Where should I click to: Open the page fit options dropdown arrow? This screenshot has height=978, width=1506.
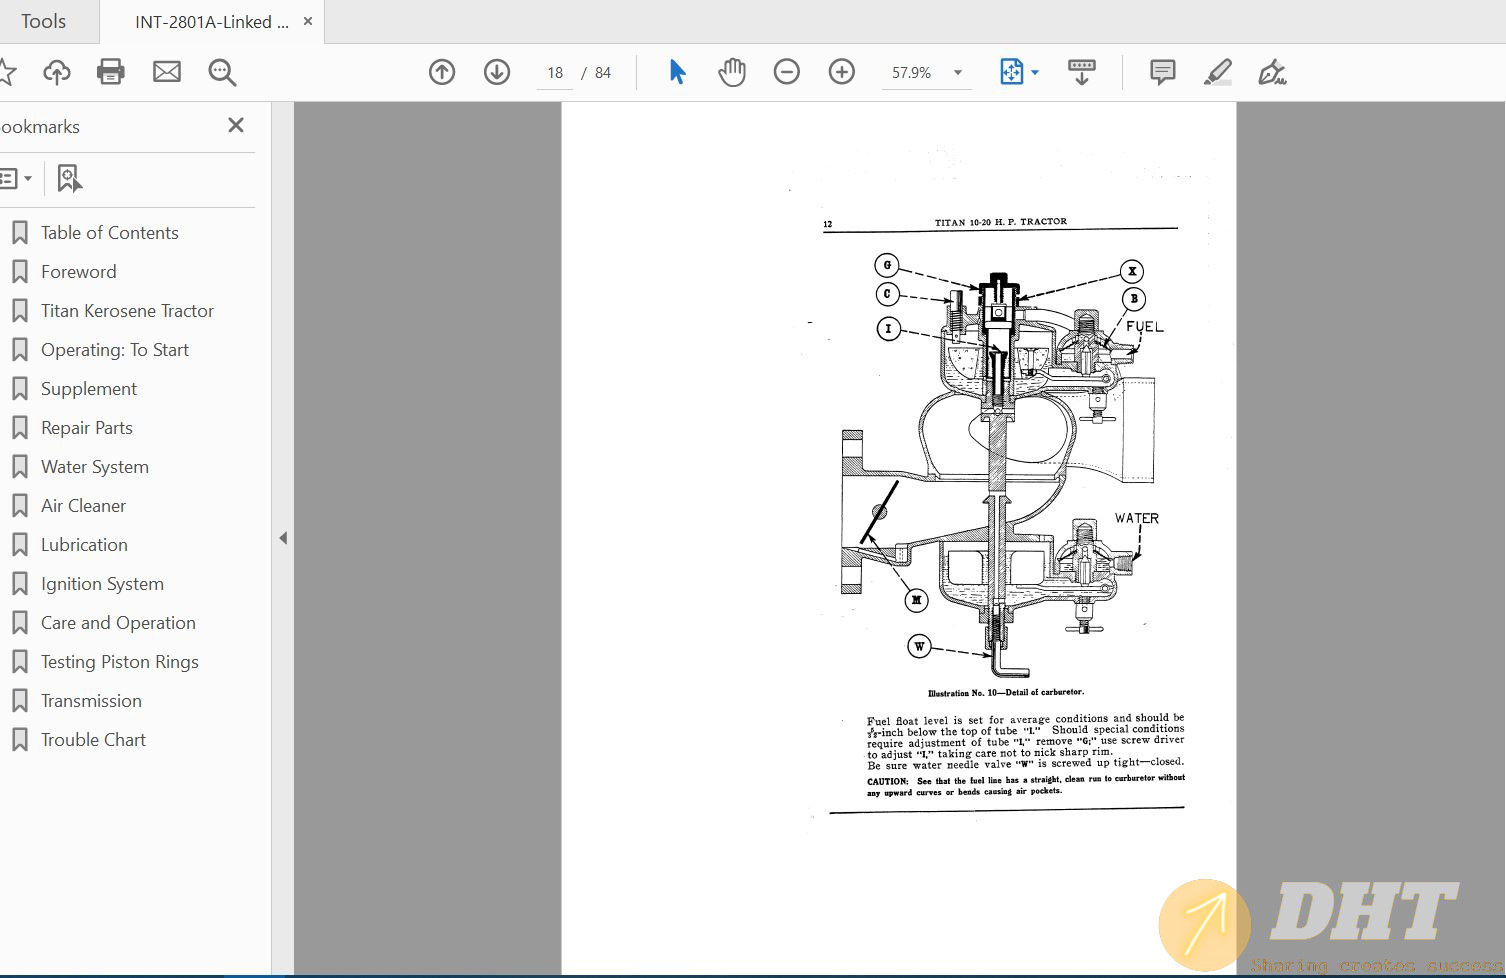click(x=1035, y=73)
